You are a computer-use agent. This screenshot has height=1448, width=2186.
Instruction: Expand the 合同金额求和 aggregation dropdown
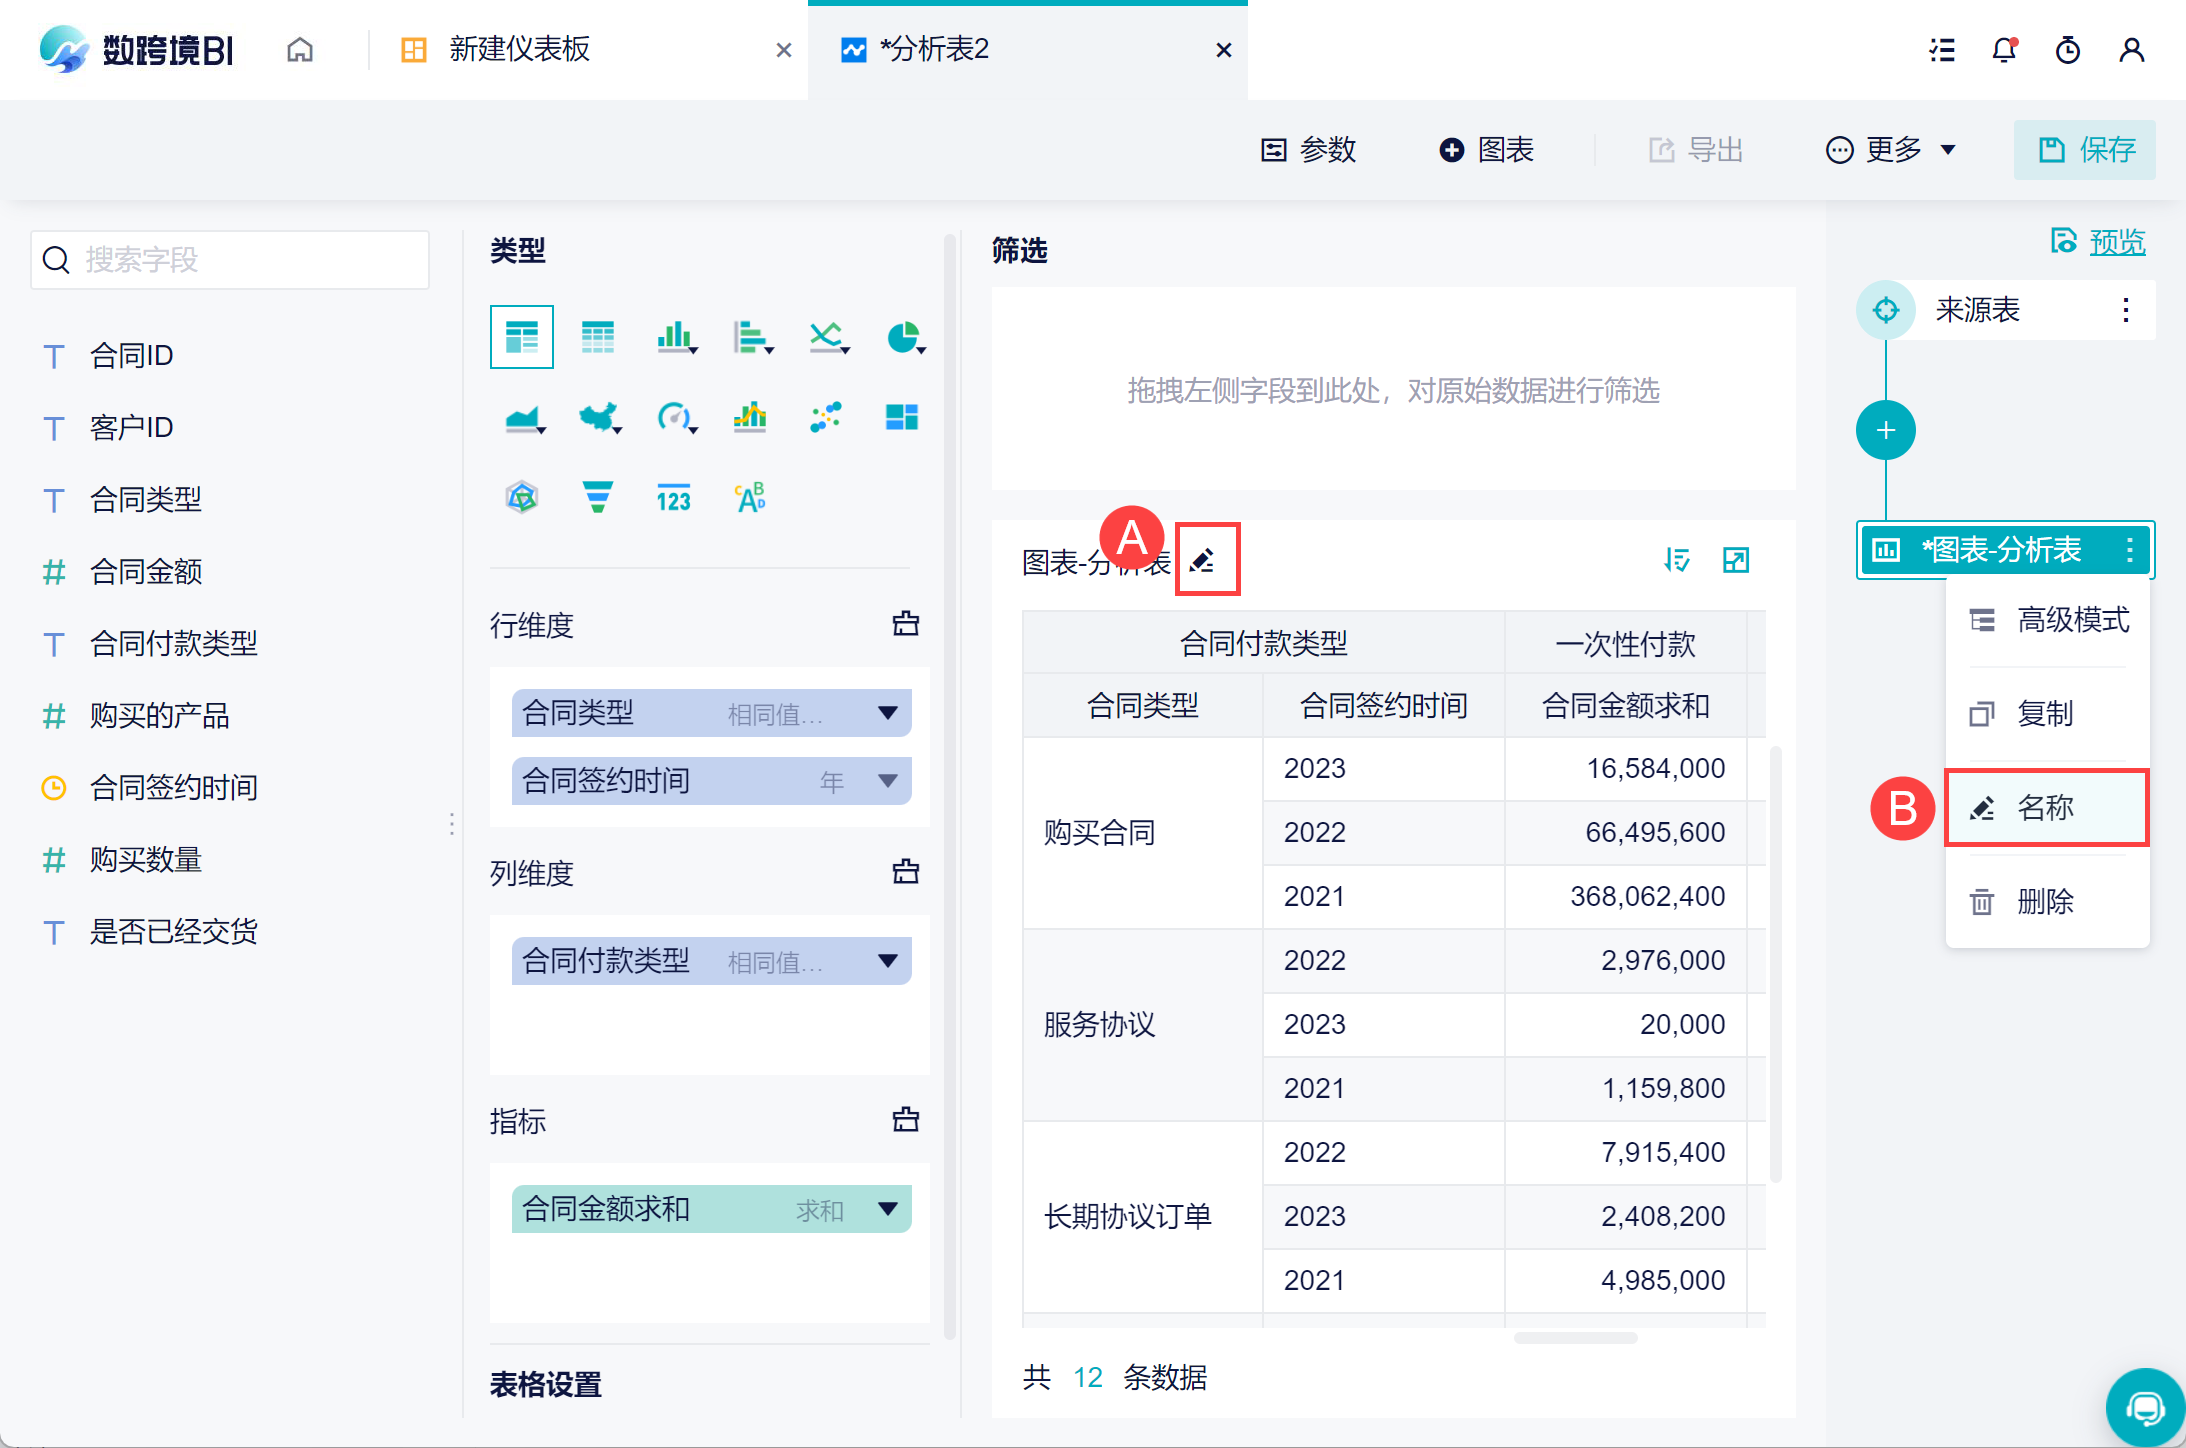(x=887, y=1209)
